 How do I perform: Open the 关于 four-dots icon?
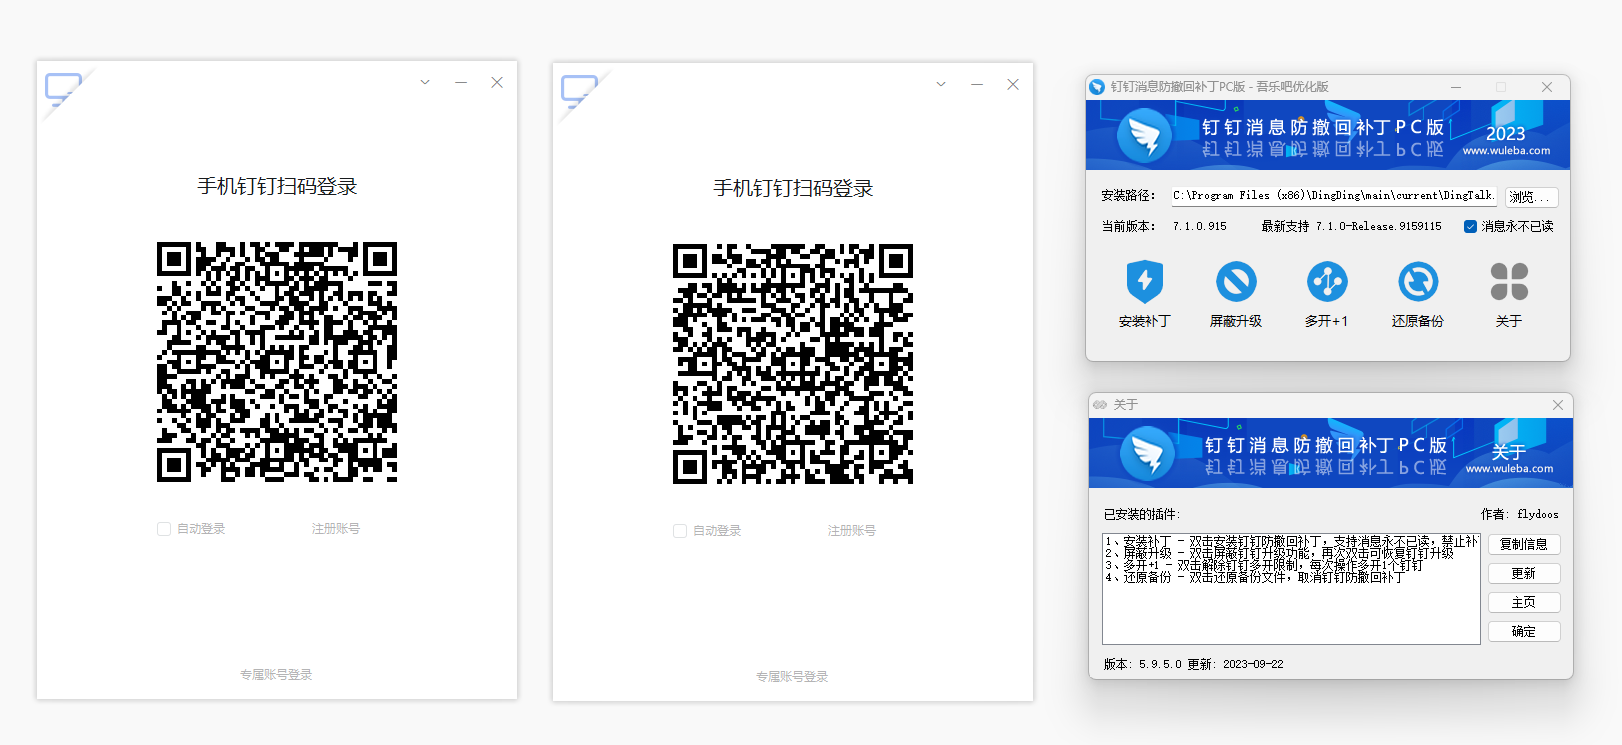click(x=1509, y=281)
